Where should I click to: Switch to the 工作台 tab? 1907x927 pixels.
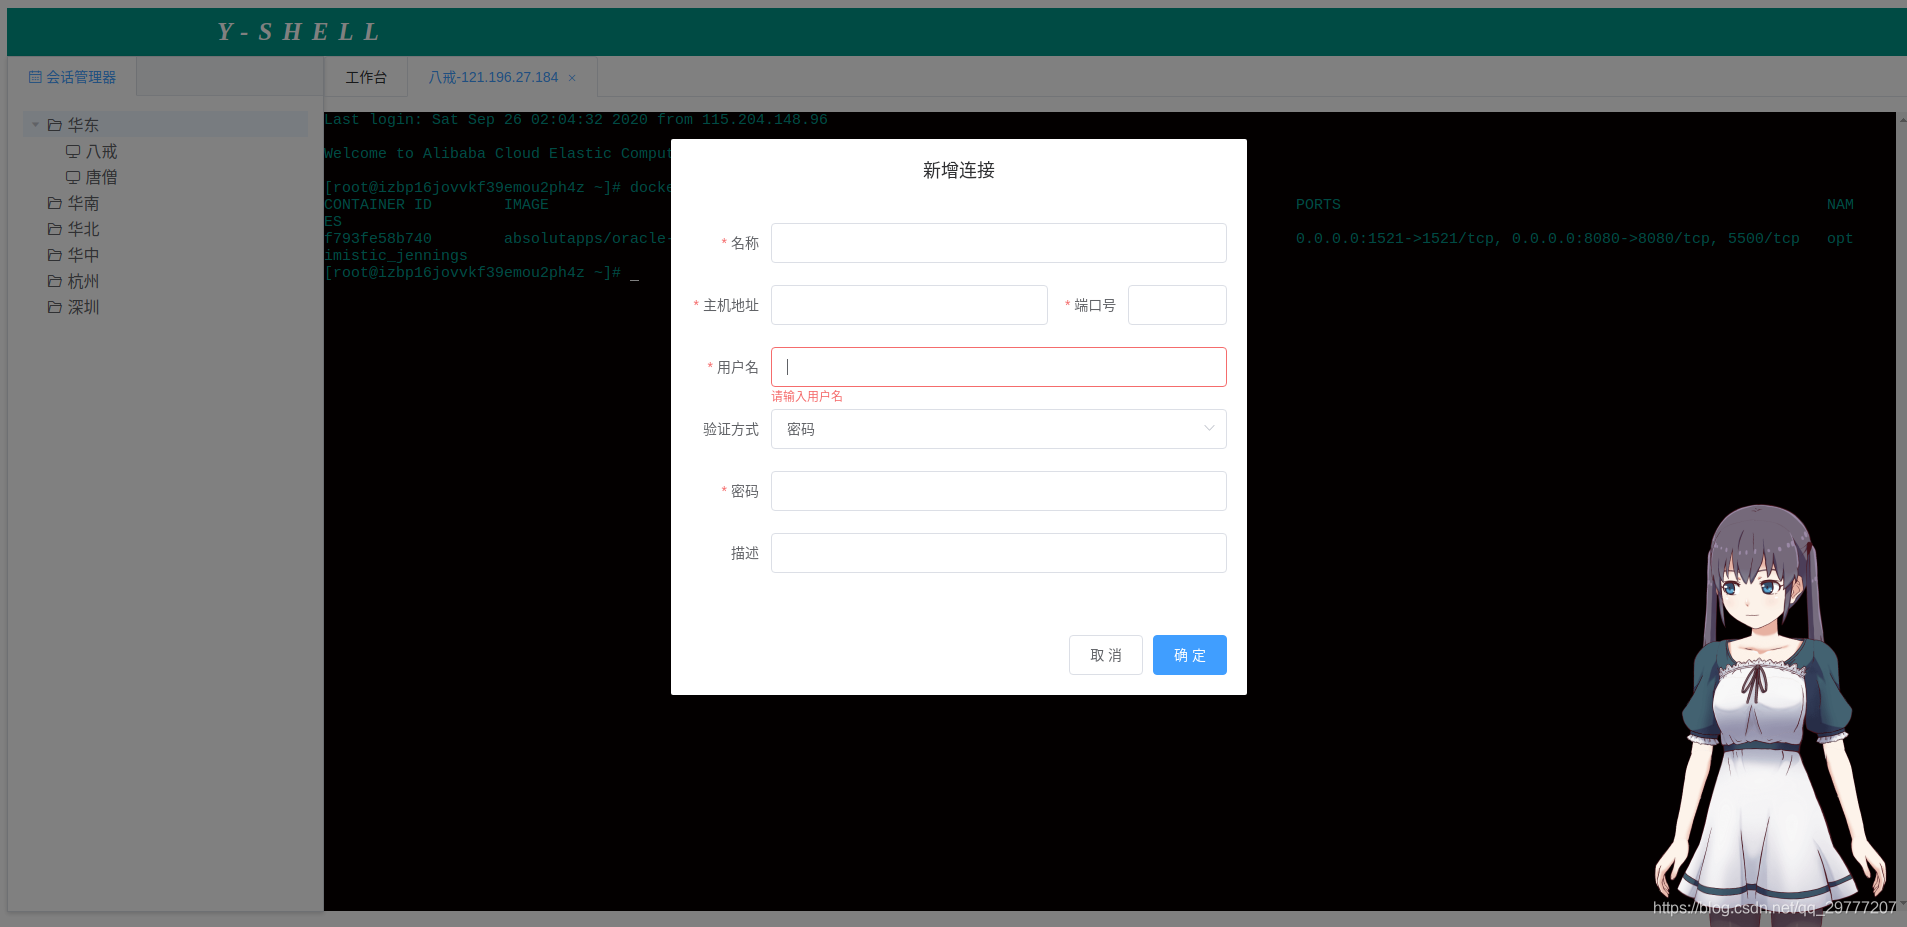pyautogui.click(x=366, y=77)
